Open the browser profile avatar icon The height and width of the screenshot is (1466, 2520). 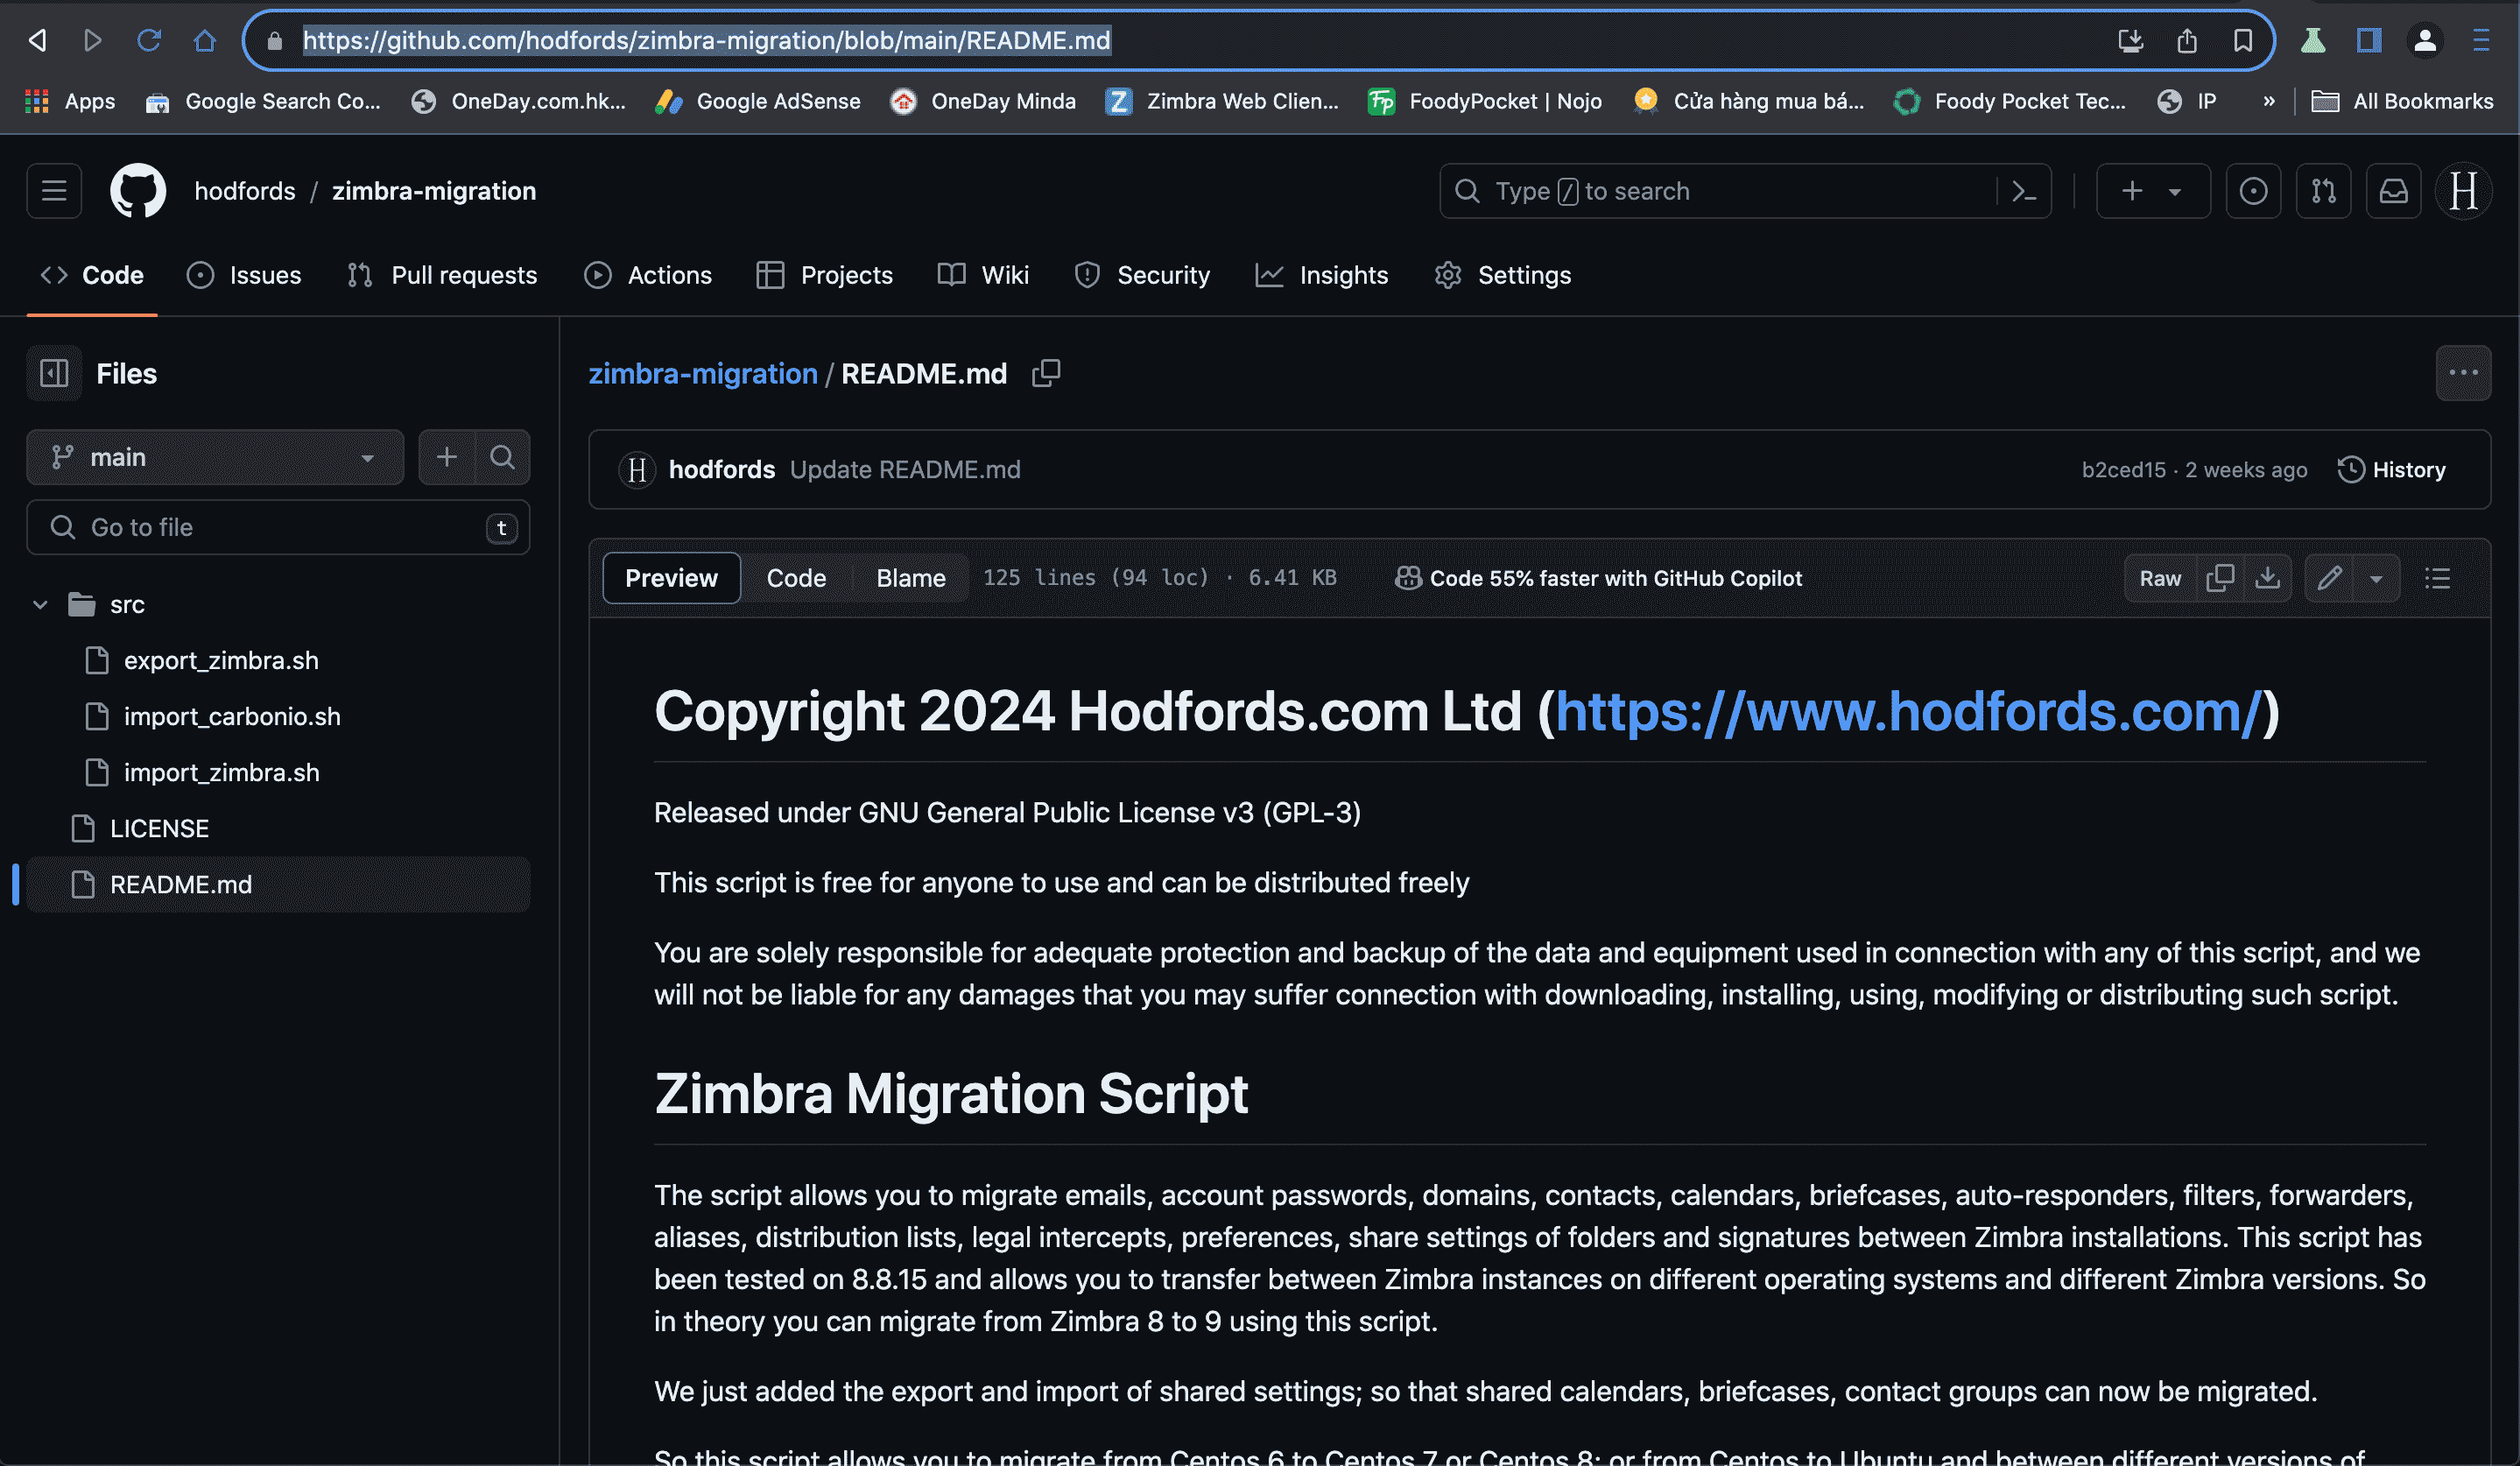(x=2425, y=40)
